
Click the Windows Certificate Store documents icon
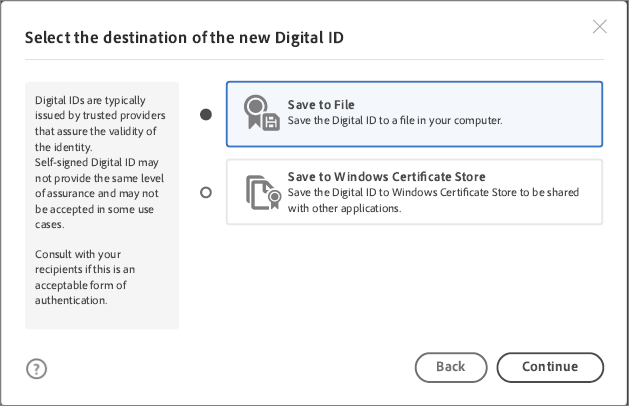(262, 192)
